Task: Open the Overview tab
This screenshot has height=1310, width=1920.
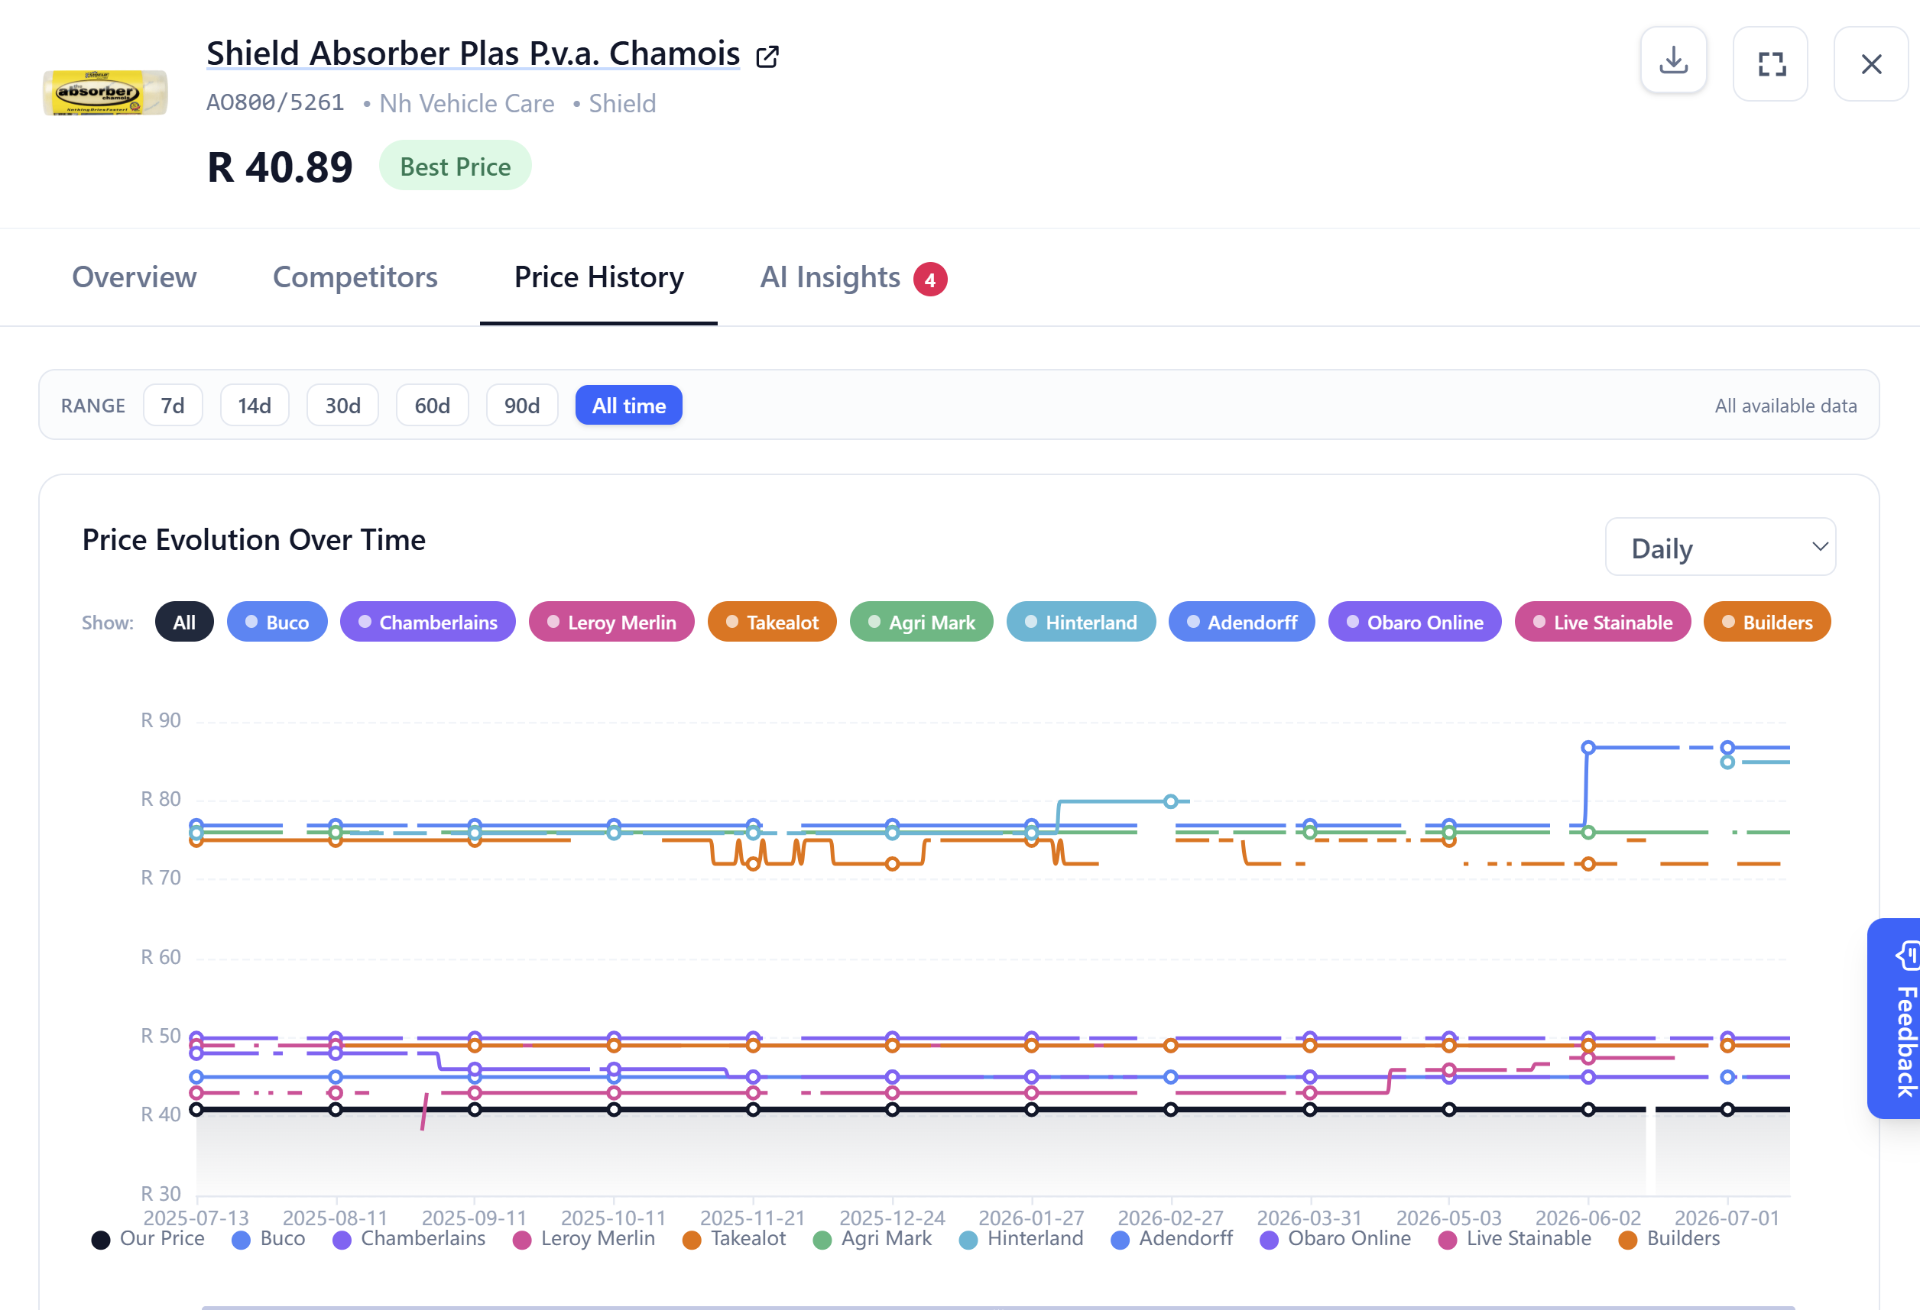Action: click(x=134, y=277)
